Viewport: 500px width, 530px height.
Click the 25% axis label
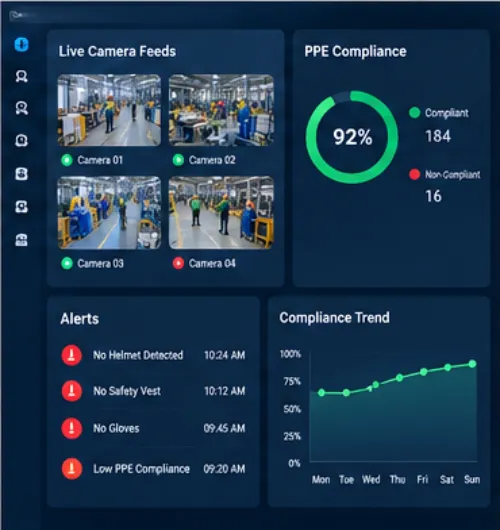point(292,436)
